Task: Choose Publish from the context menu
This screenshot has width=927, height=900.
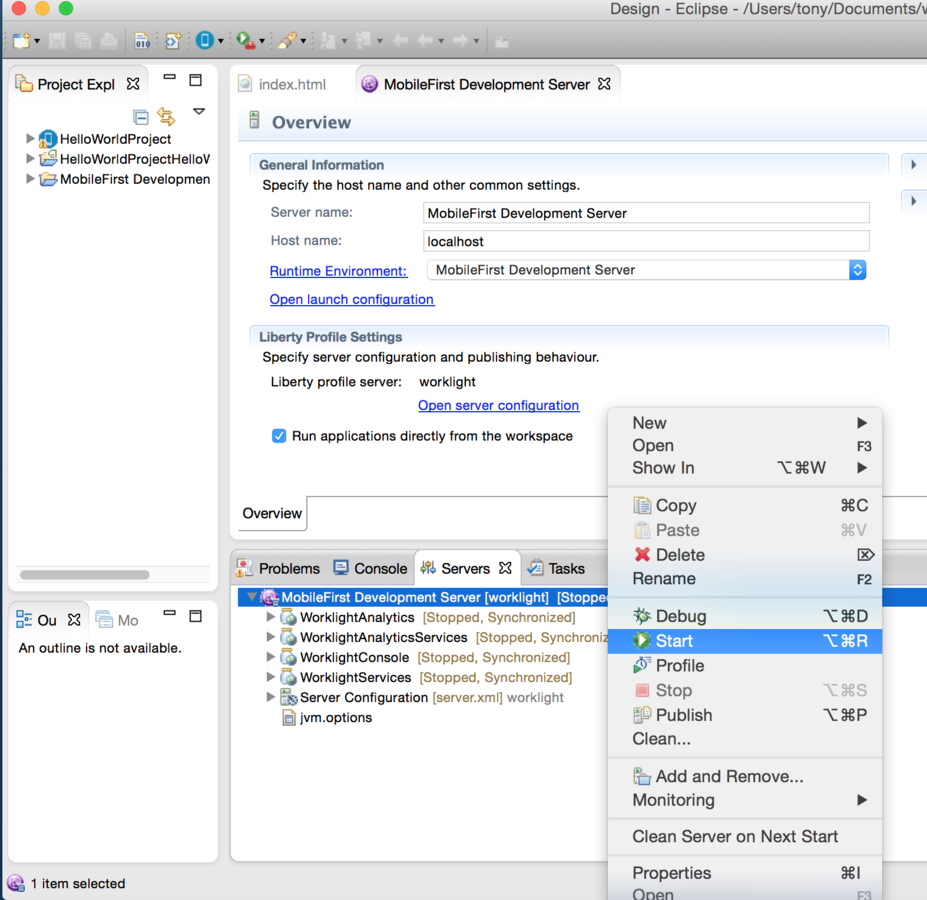Action: (x=745, y=715)
